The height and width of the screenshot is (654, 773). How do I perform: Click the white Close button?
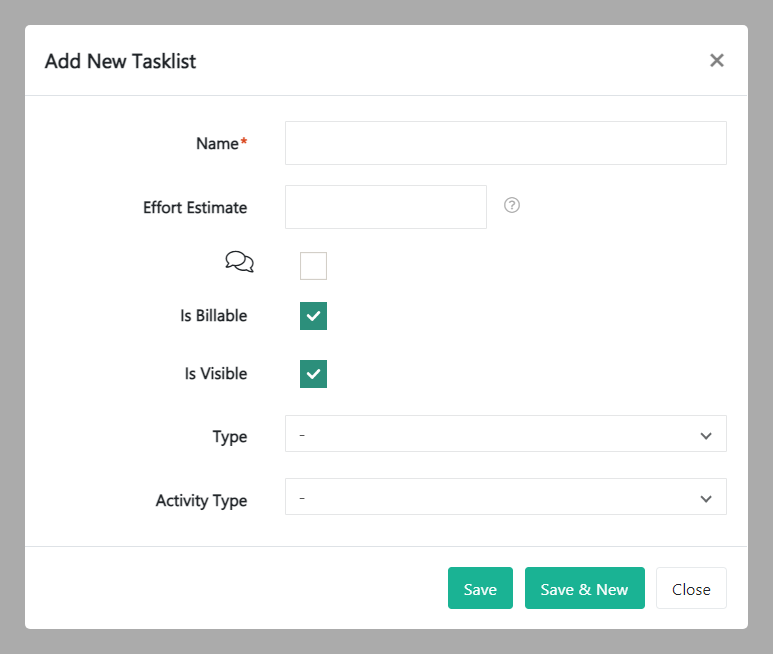691,588
